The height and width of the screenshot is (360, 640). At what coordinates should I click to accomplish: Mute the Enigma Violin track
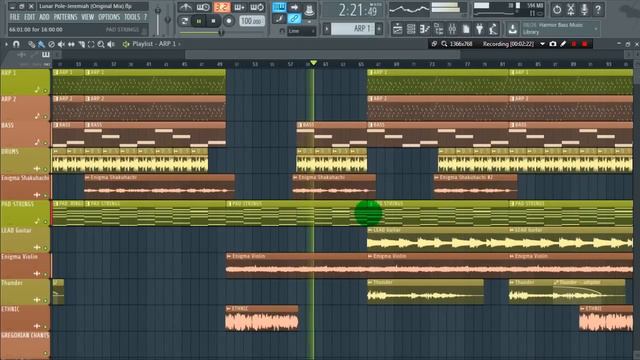coord(45,274)
